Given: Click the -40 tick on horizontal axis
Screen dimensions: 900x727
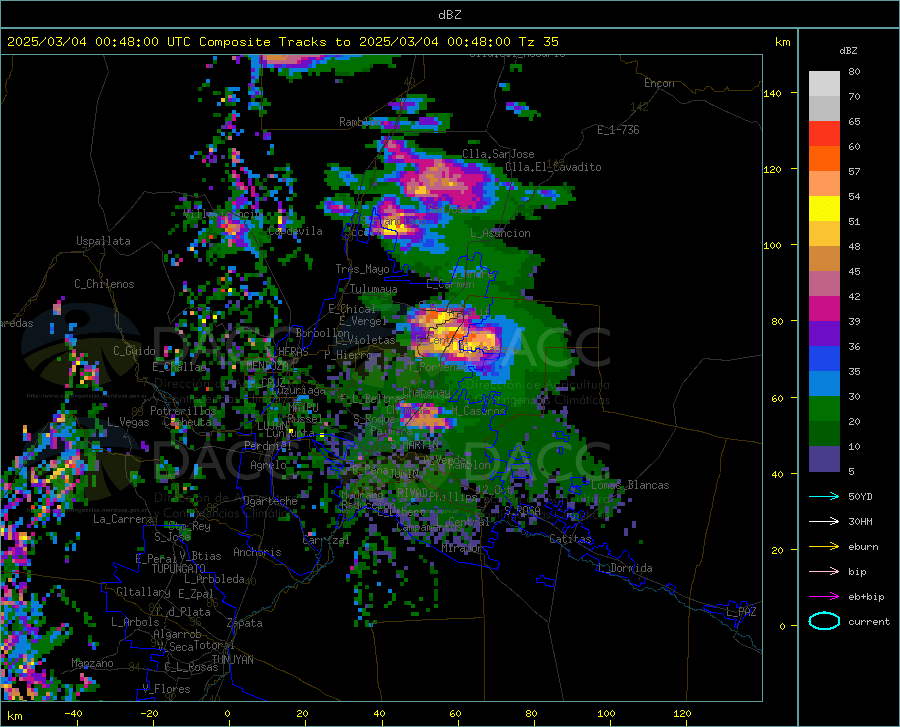Looking at the screenshot, I should pyautogui.click(x=73, y=713).
